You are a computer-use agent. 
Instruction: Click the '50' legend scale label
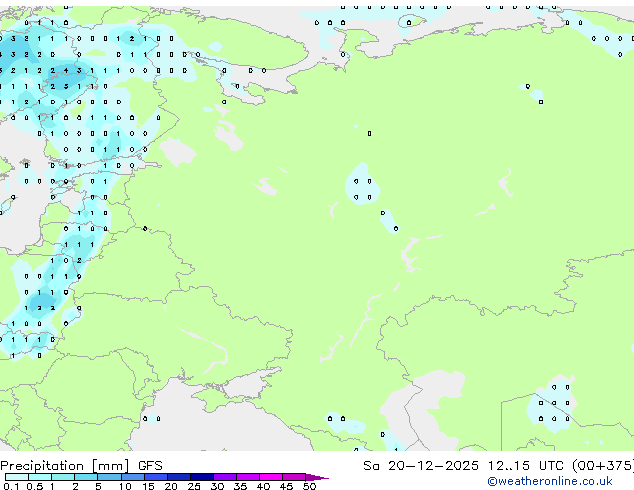coord(309,486)
